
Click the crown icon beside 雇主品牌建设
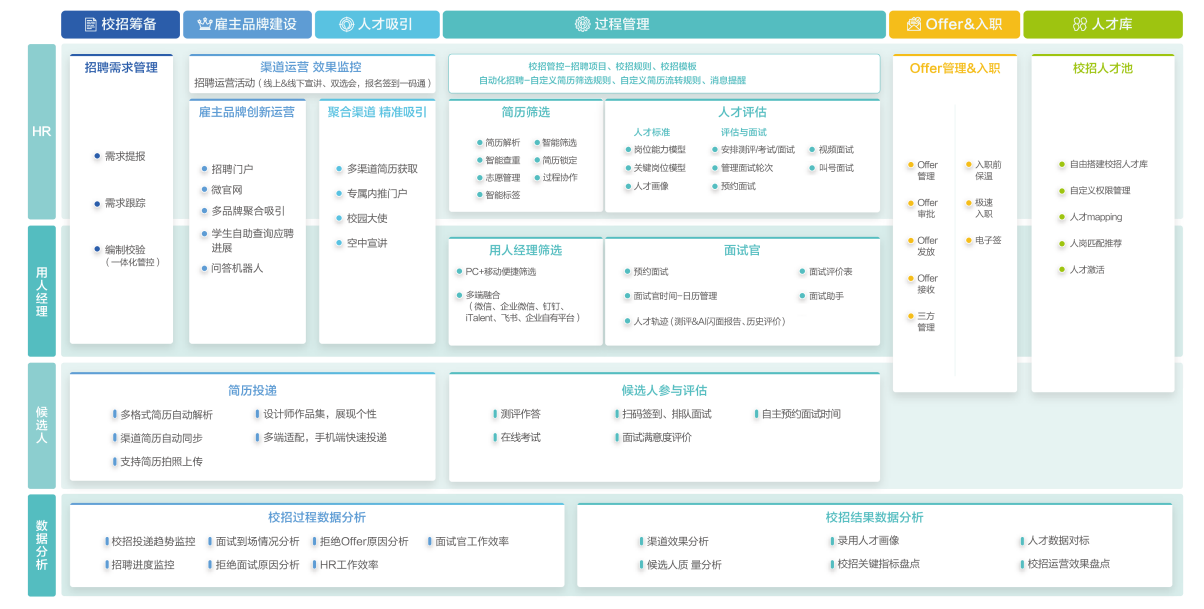(205, 24)
